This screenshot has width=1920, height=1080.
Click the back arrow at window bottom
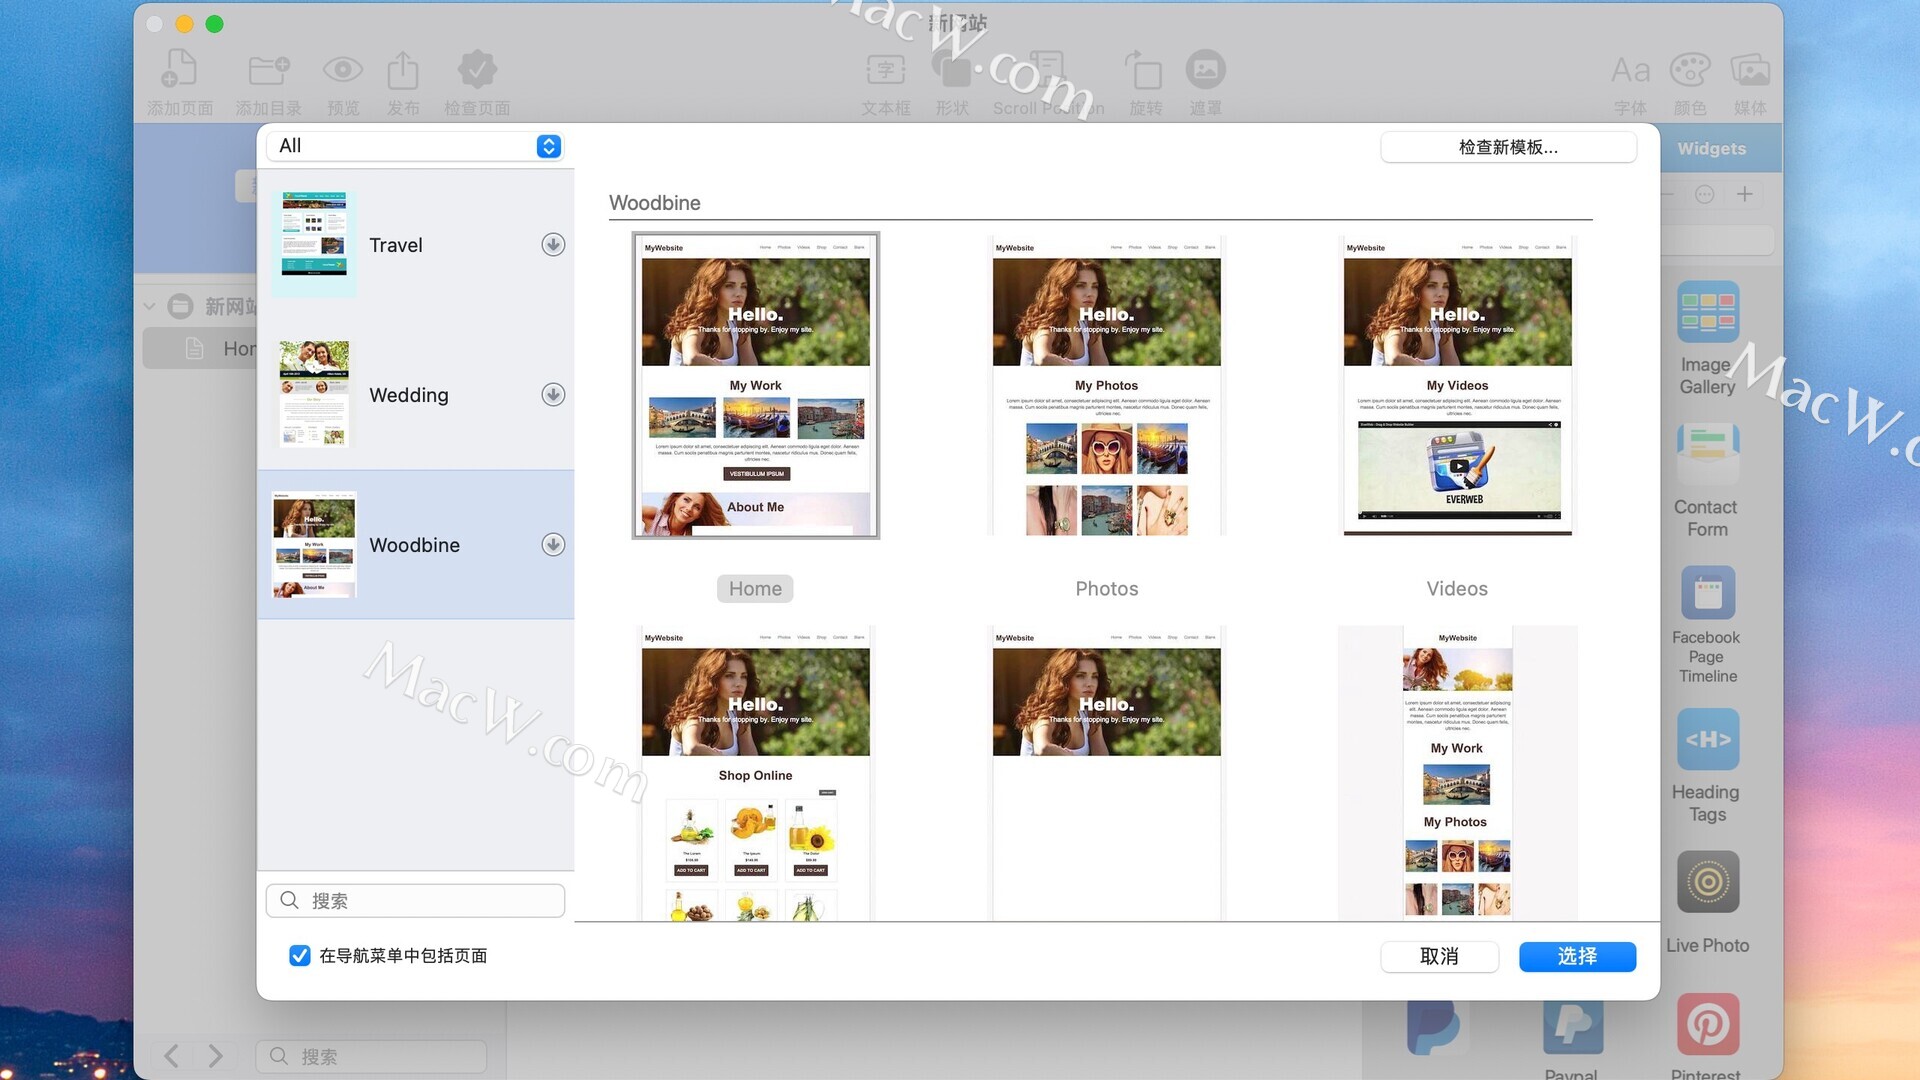tap(172, 1056)
